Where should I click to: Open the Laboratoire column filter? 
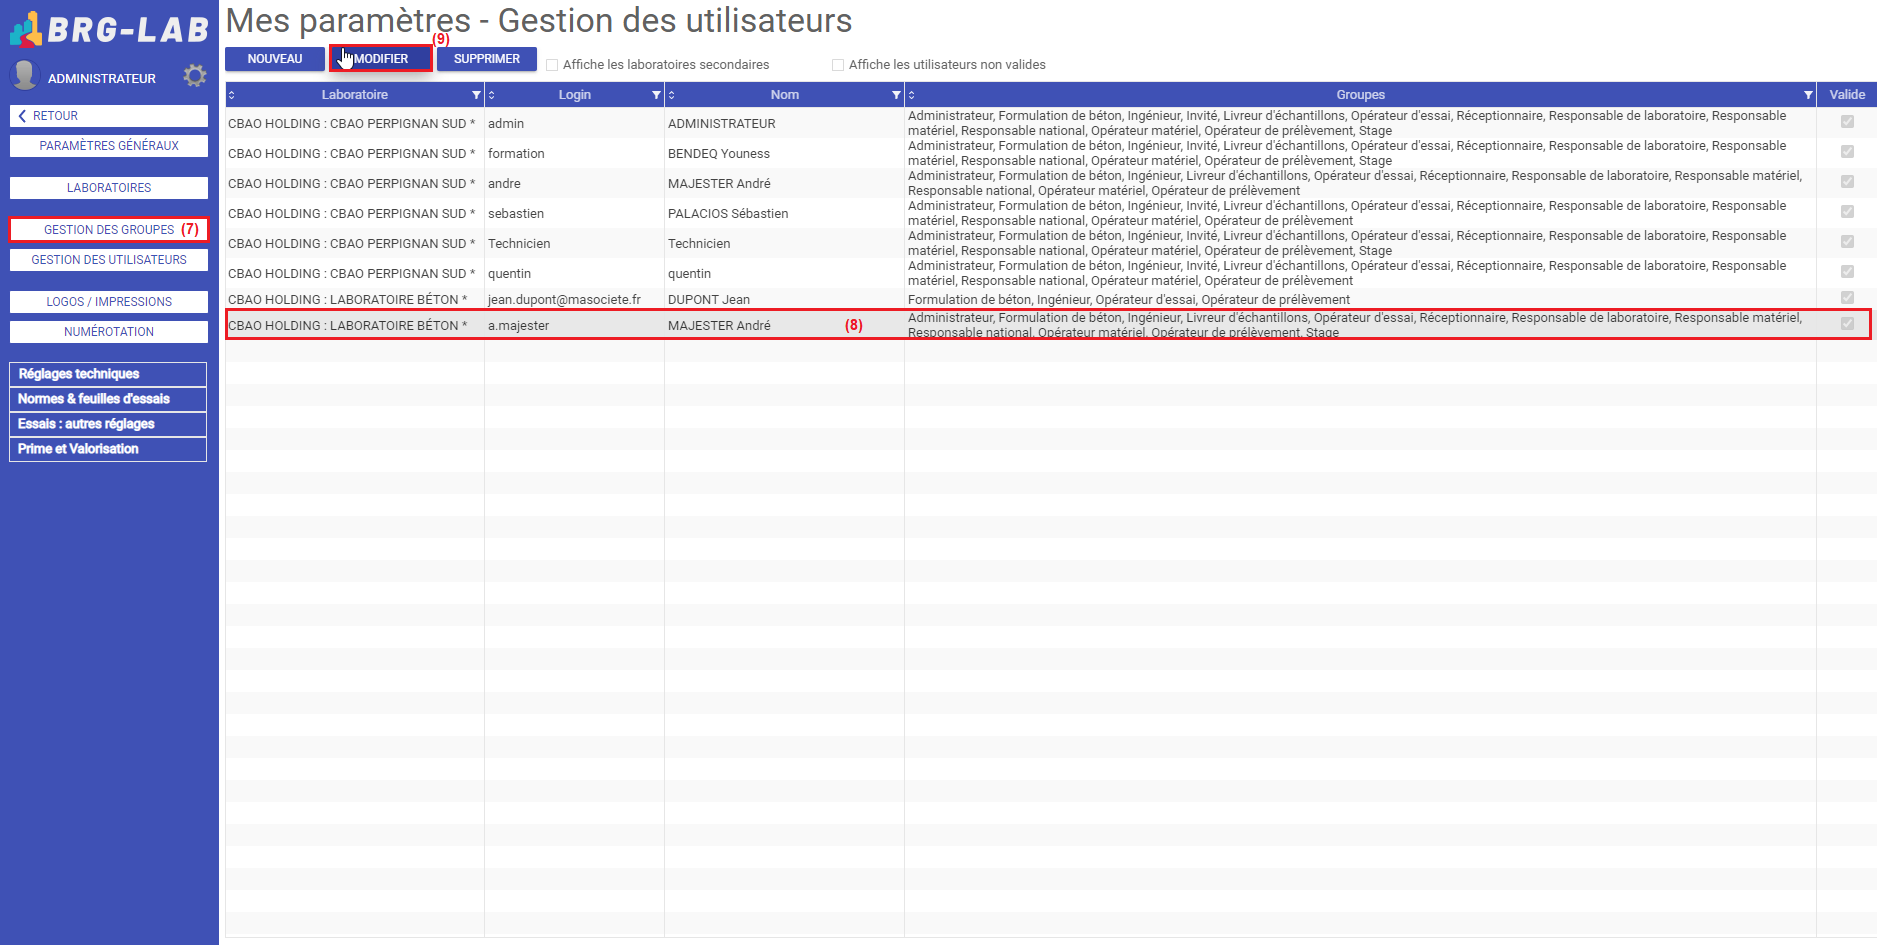pos(476,95)
